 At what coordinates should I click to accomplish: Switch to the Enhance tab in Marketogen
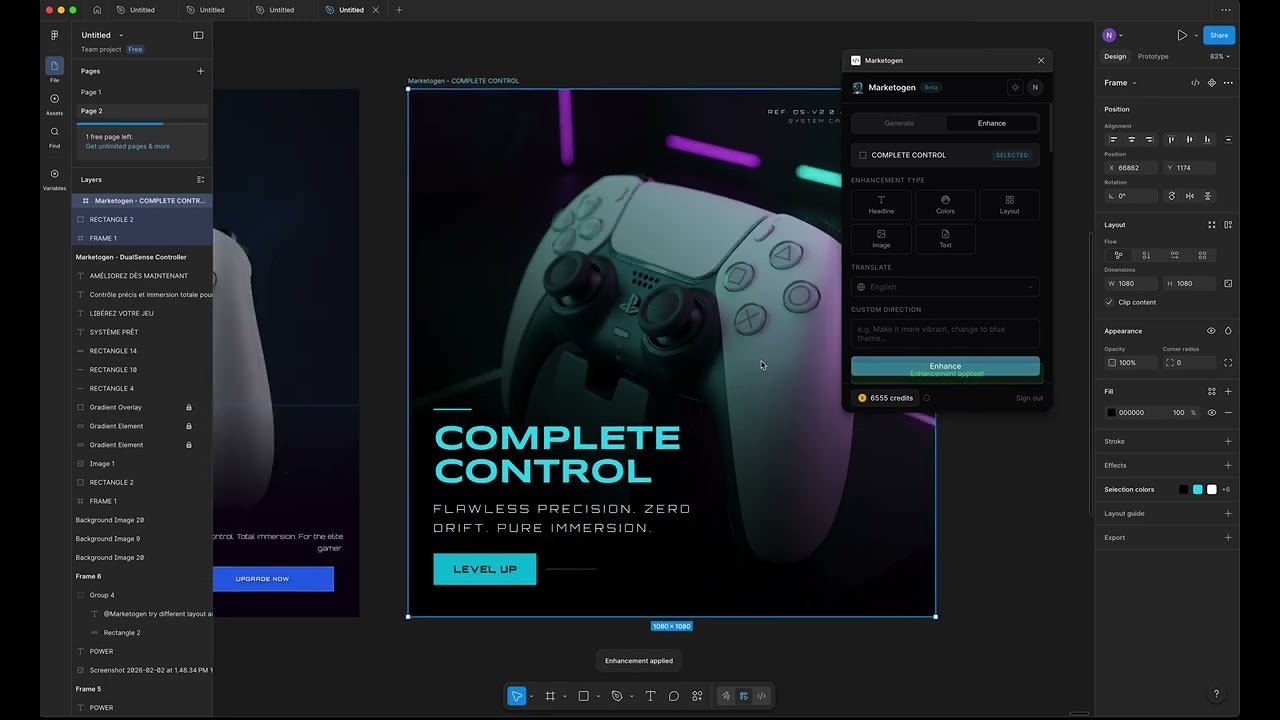[x=992, y=123]
